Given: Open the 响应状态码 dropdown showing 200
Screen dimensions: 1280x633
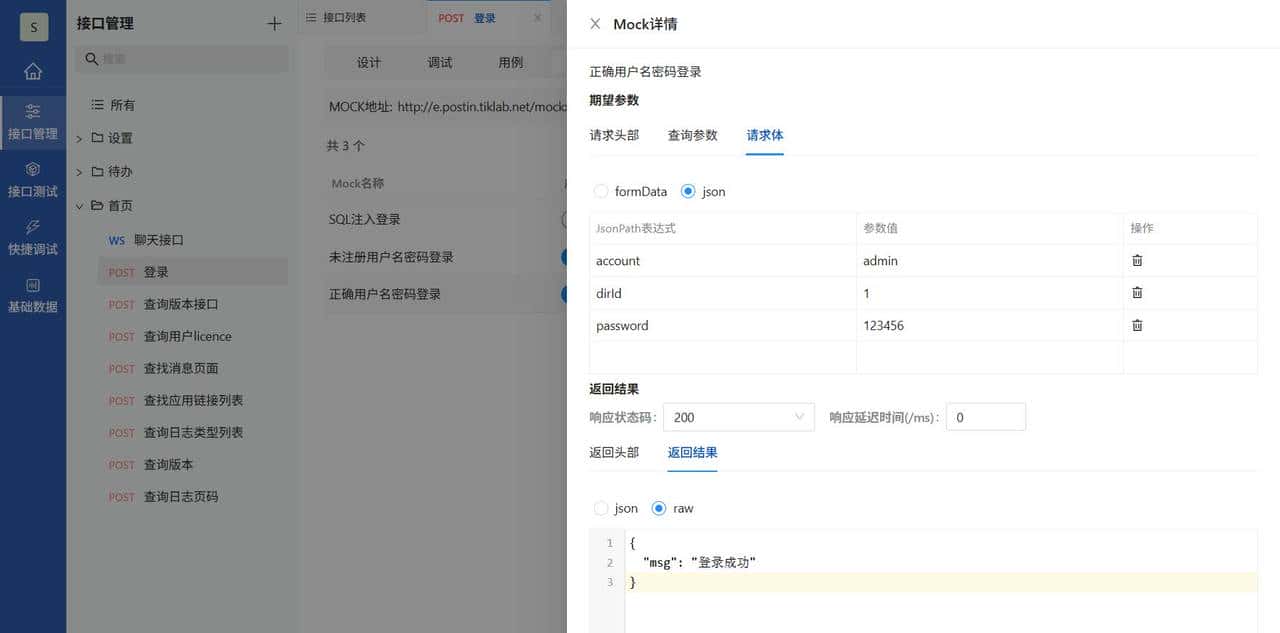Looking at the screenshot, I should pyautogui.click(x=738, y=417).
